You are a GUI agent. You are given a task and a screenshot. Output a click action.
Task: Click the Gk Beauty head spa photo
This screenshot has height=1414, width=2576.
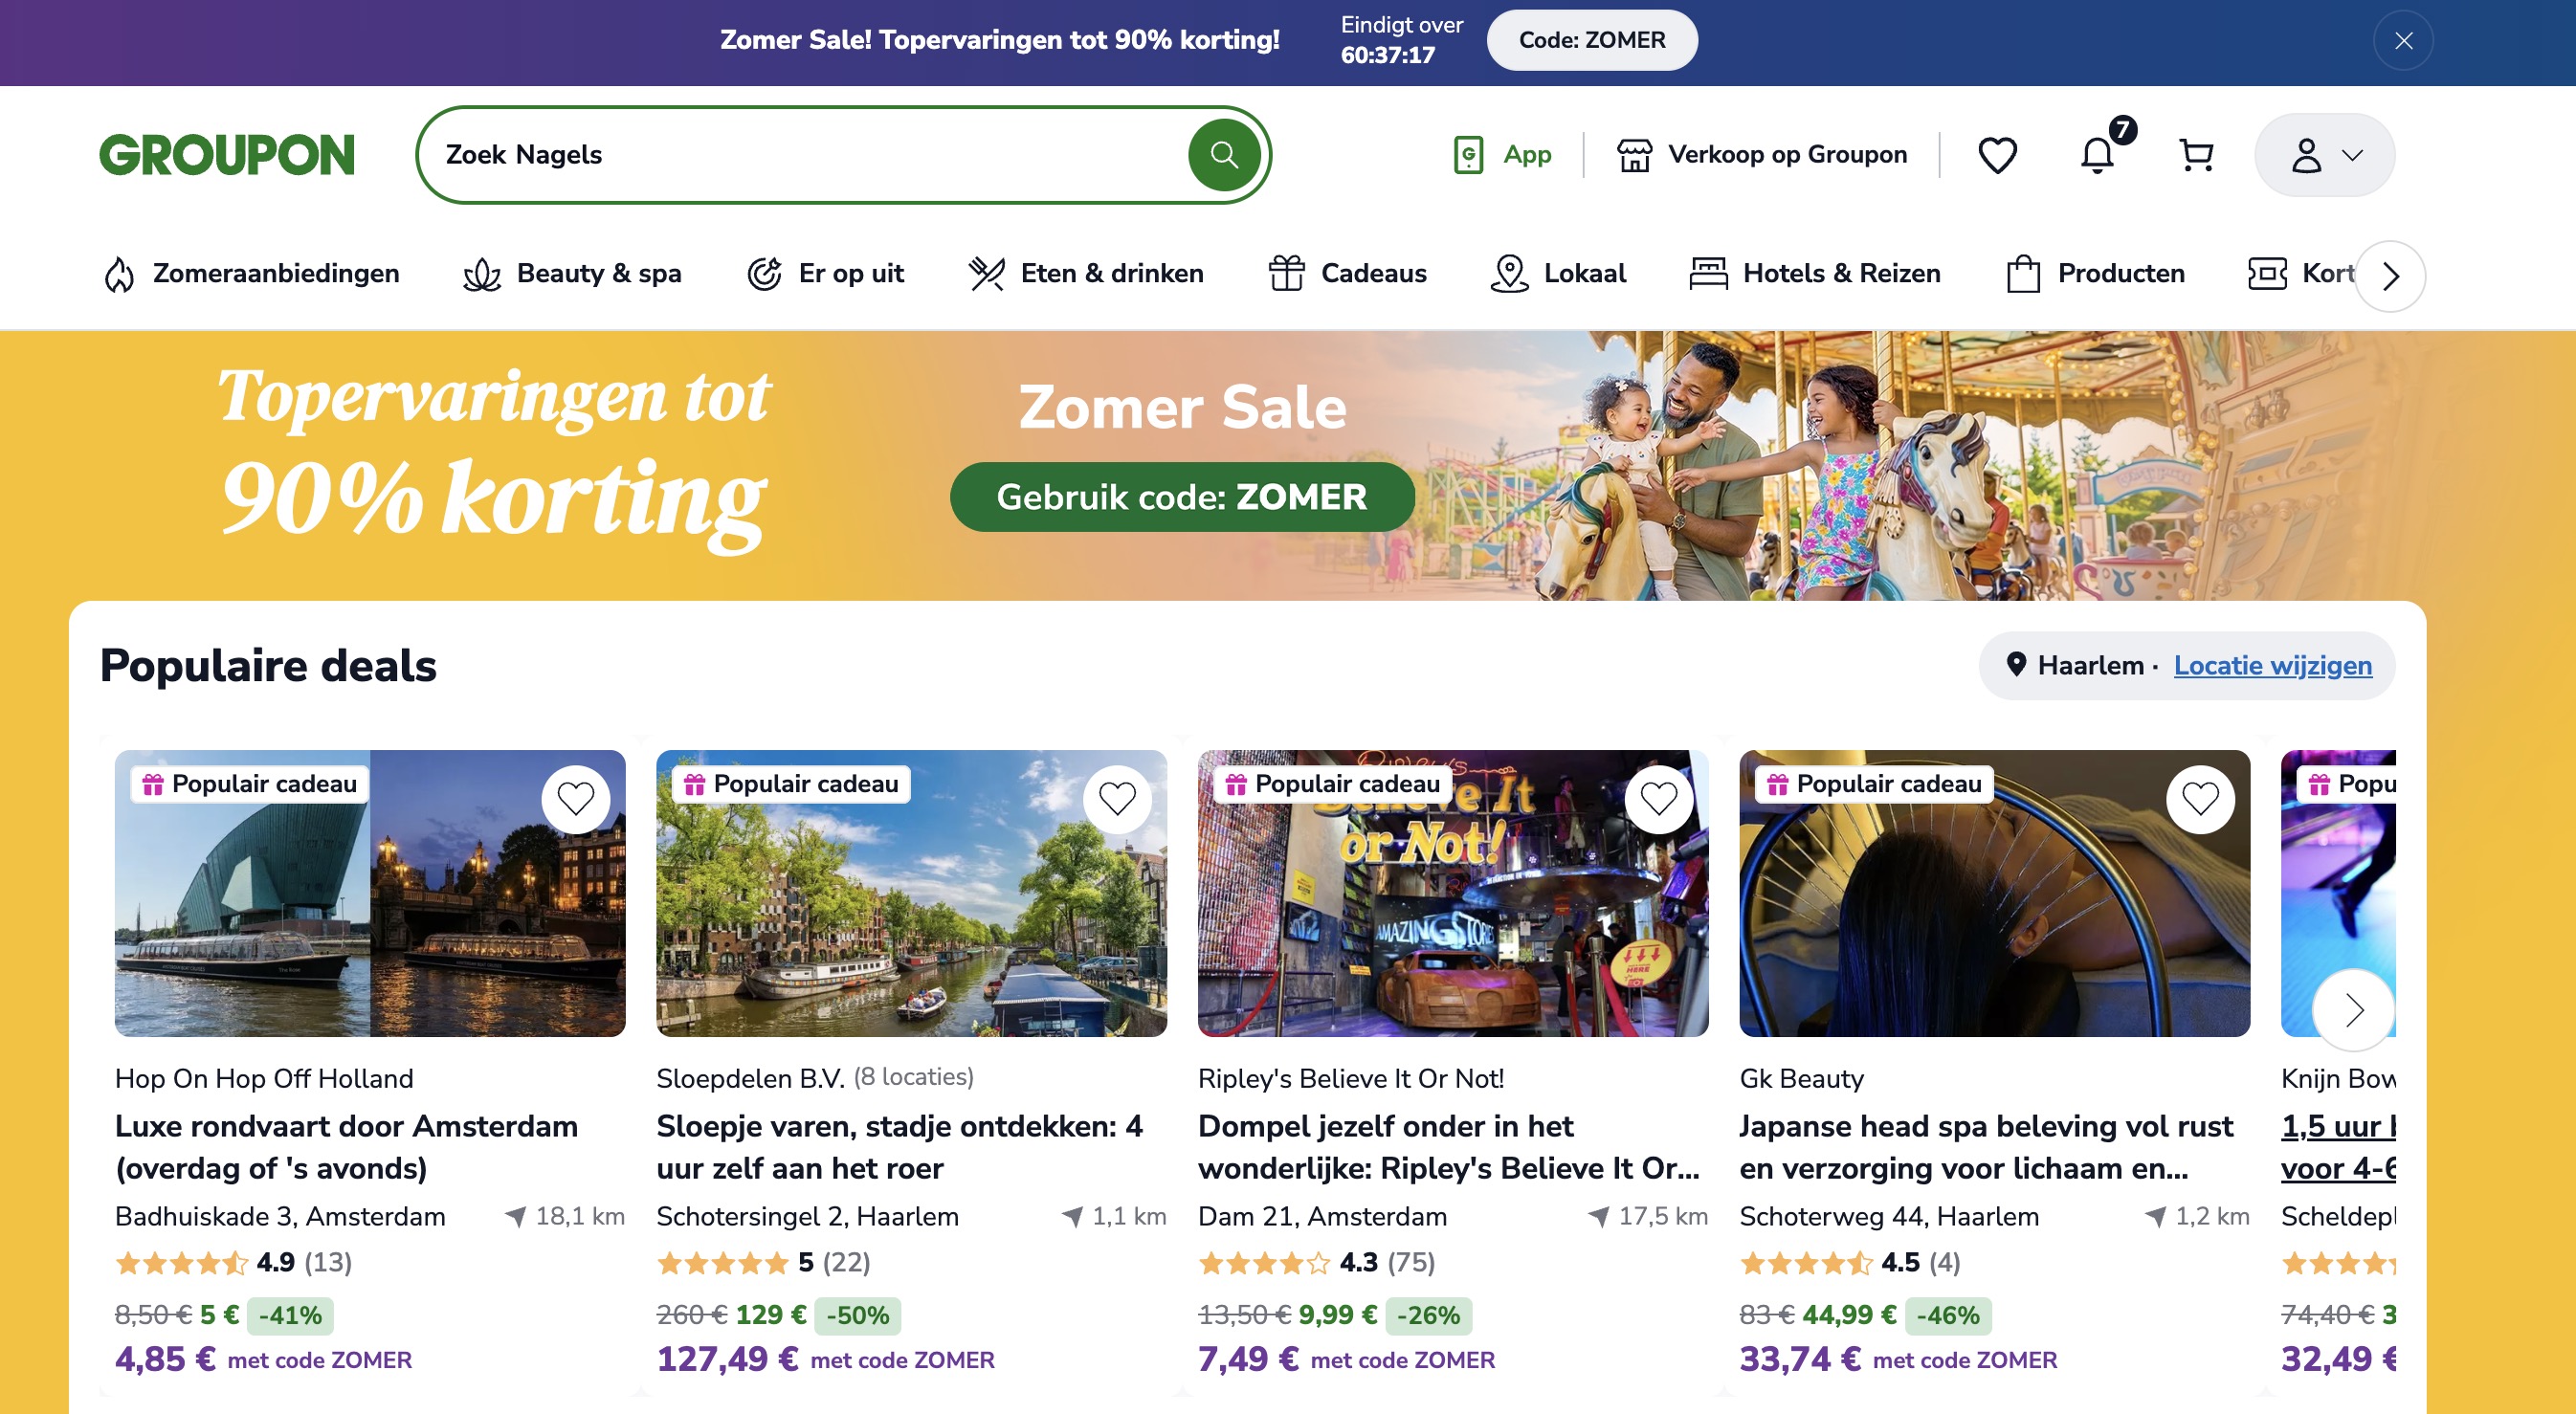click(1995, 893)
